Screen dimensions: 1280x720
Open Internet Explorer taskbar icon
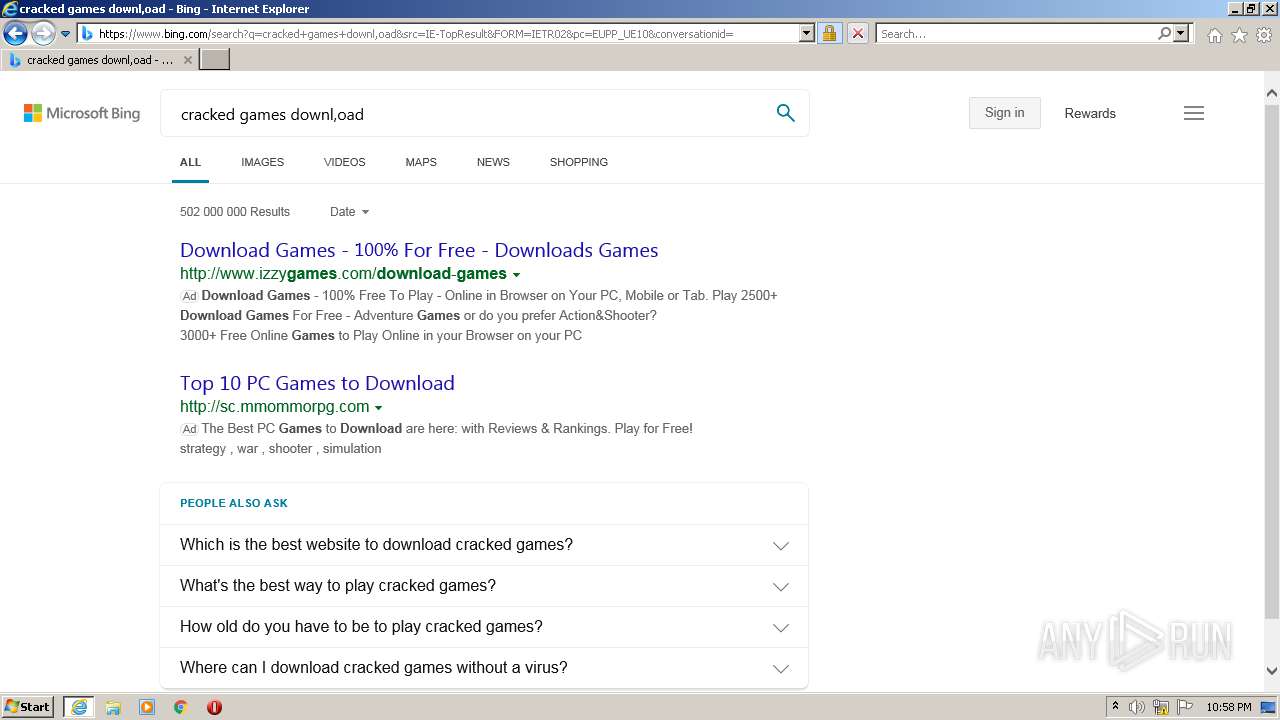(78, 707)
